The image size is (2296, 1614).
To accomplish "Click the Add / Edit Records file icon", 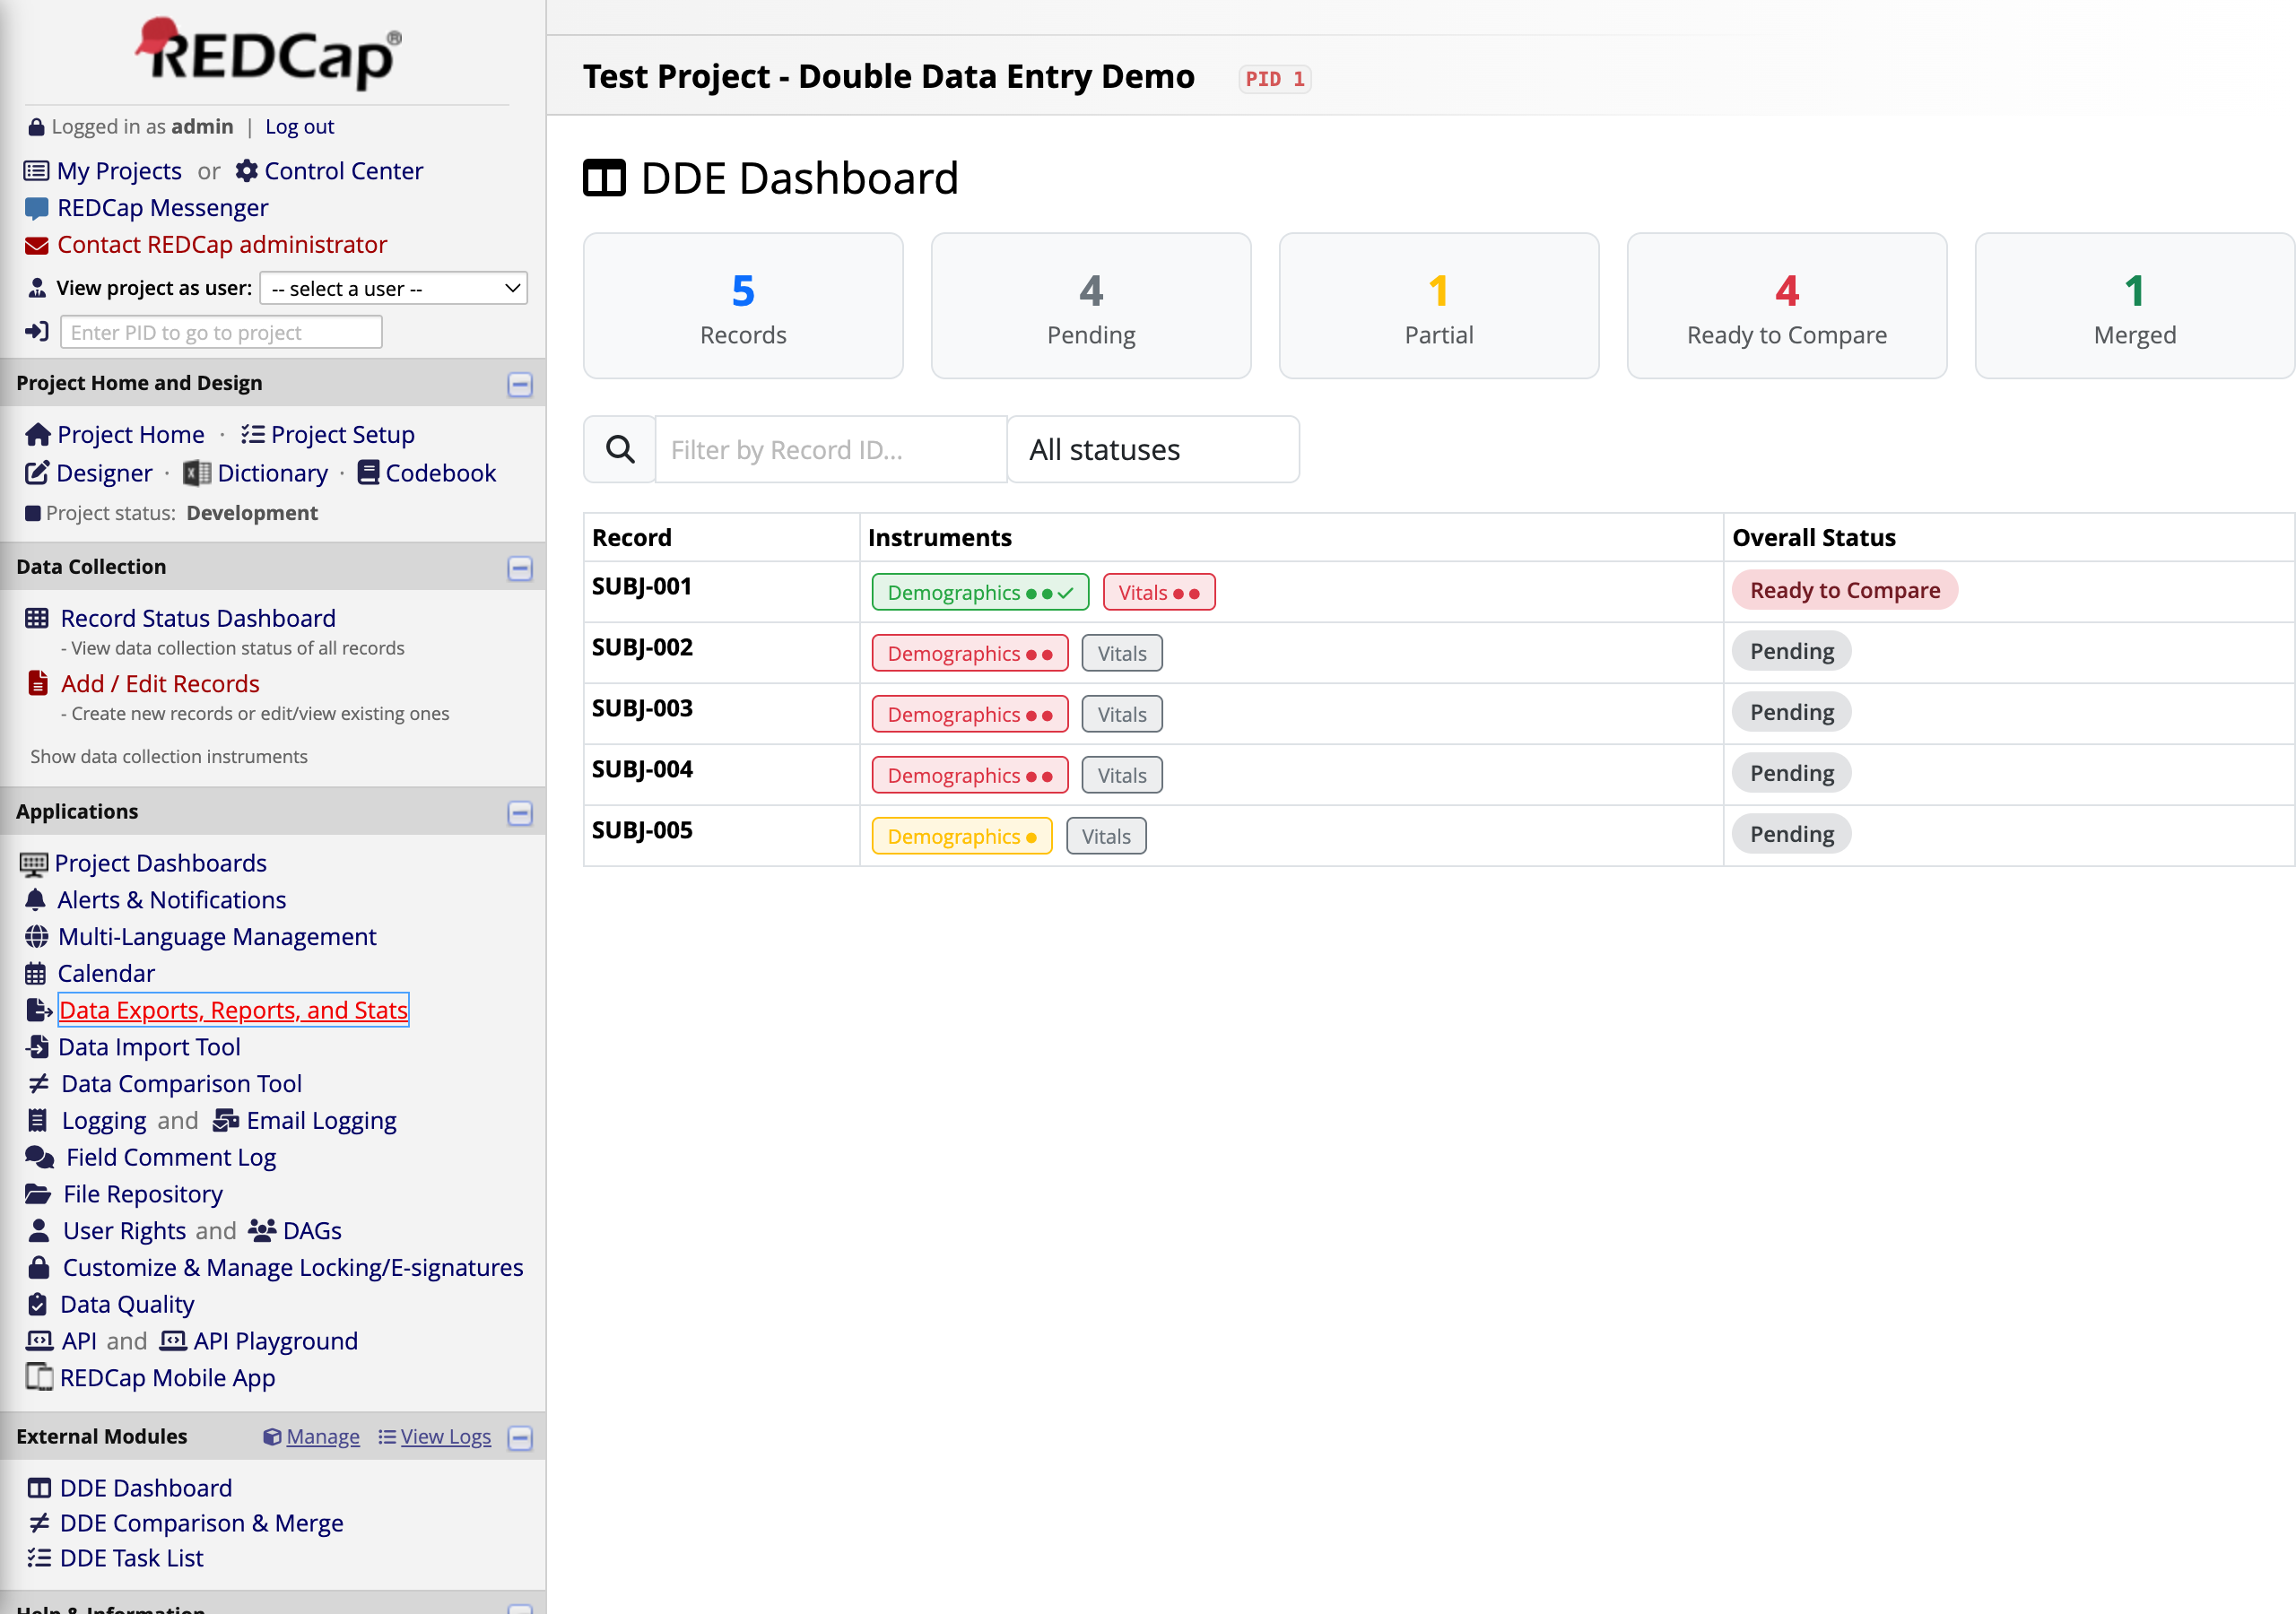I will (x=38, y=683).
